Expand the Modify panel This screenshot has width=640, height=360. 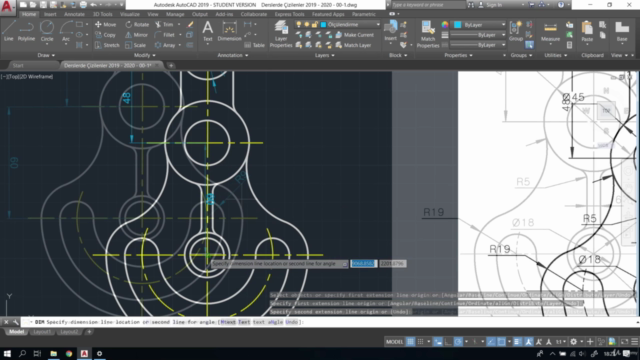tap(144, 55)
